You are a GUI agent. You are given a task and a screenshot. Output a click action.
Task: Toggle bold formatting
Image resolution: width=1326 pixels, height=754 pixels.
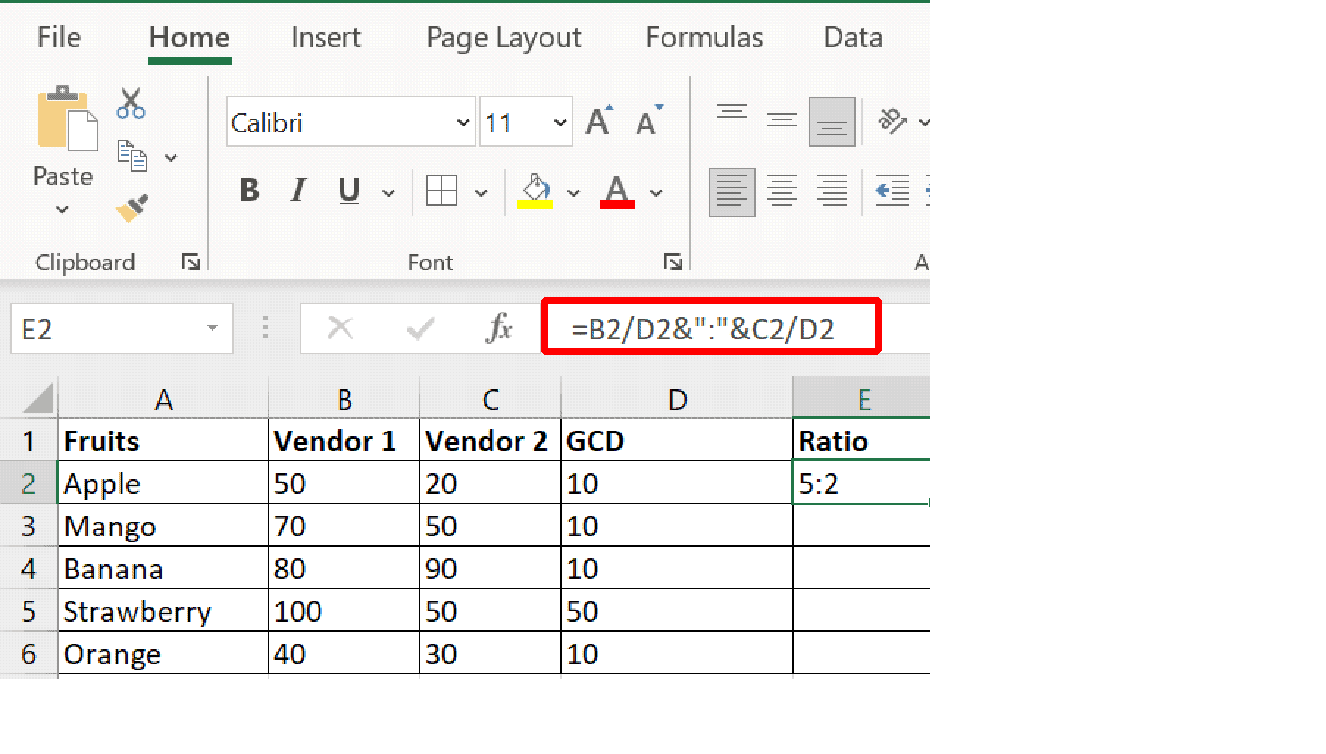(248, 191)
